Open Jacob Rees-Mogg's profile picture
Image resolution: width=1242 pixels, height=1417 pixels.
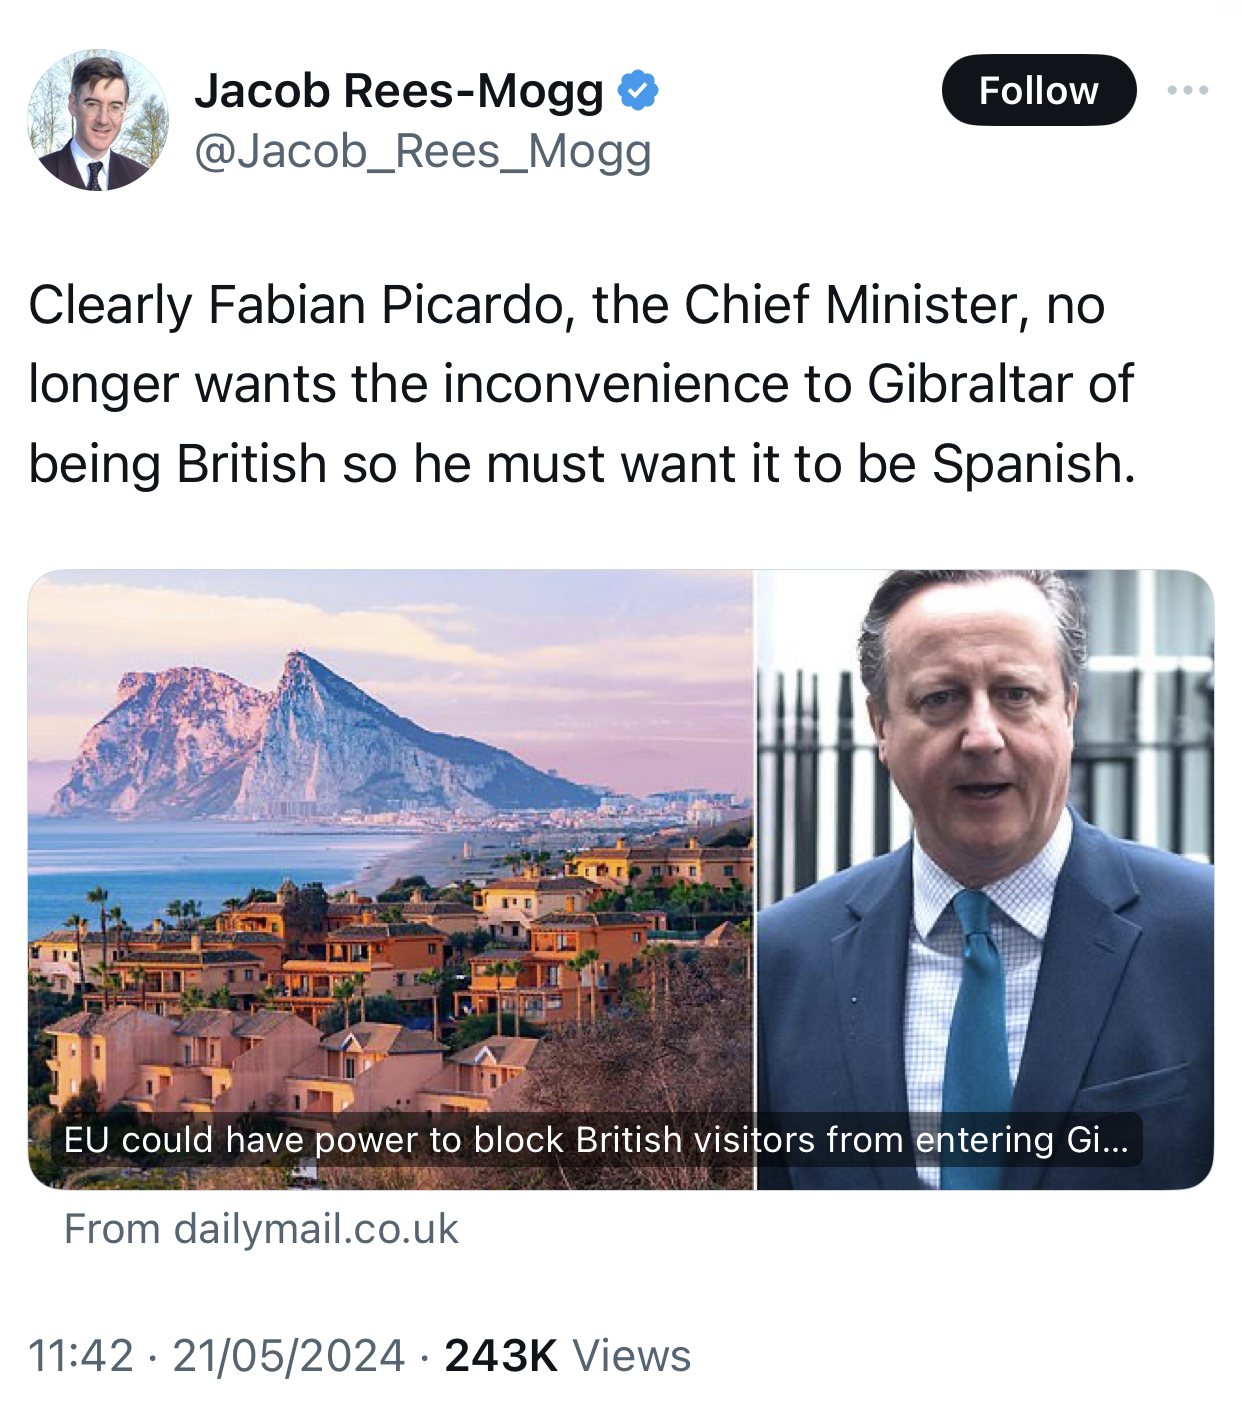97,120
